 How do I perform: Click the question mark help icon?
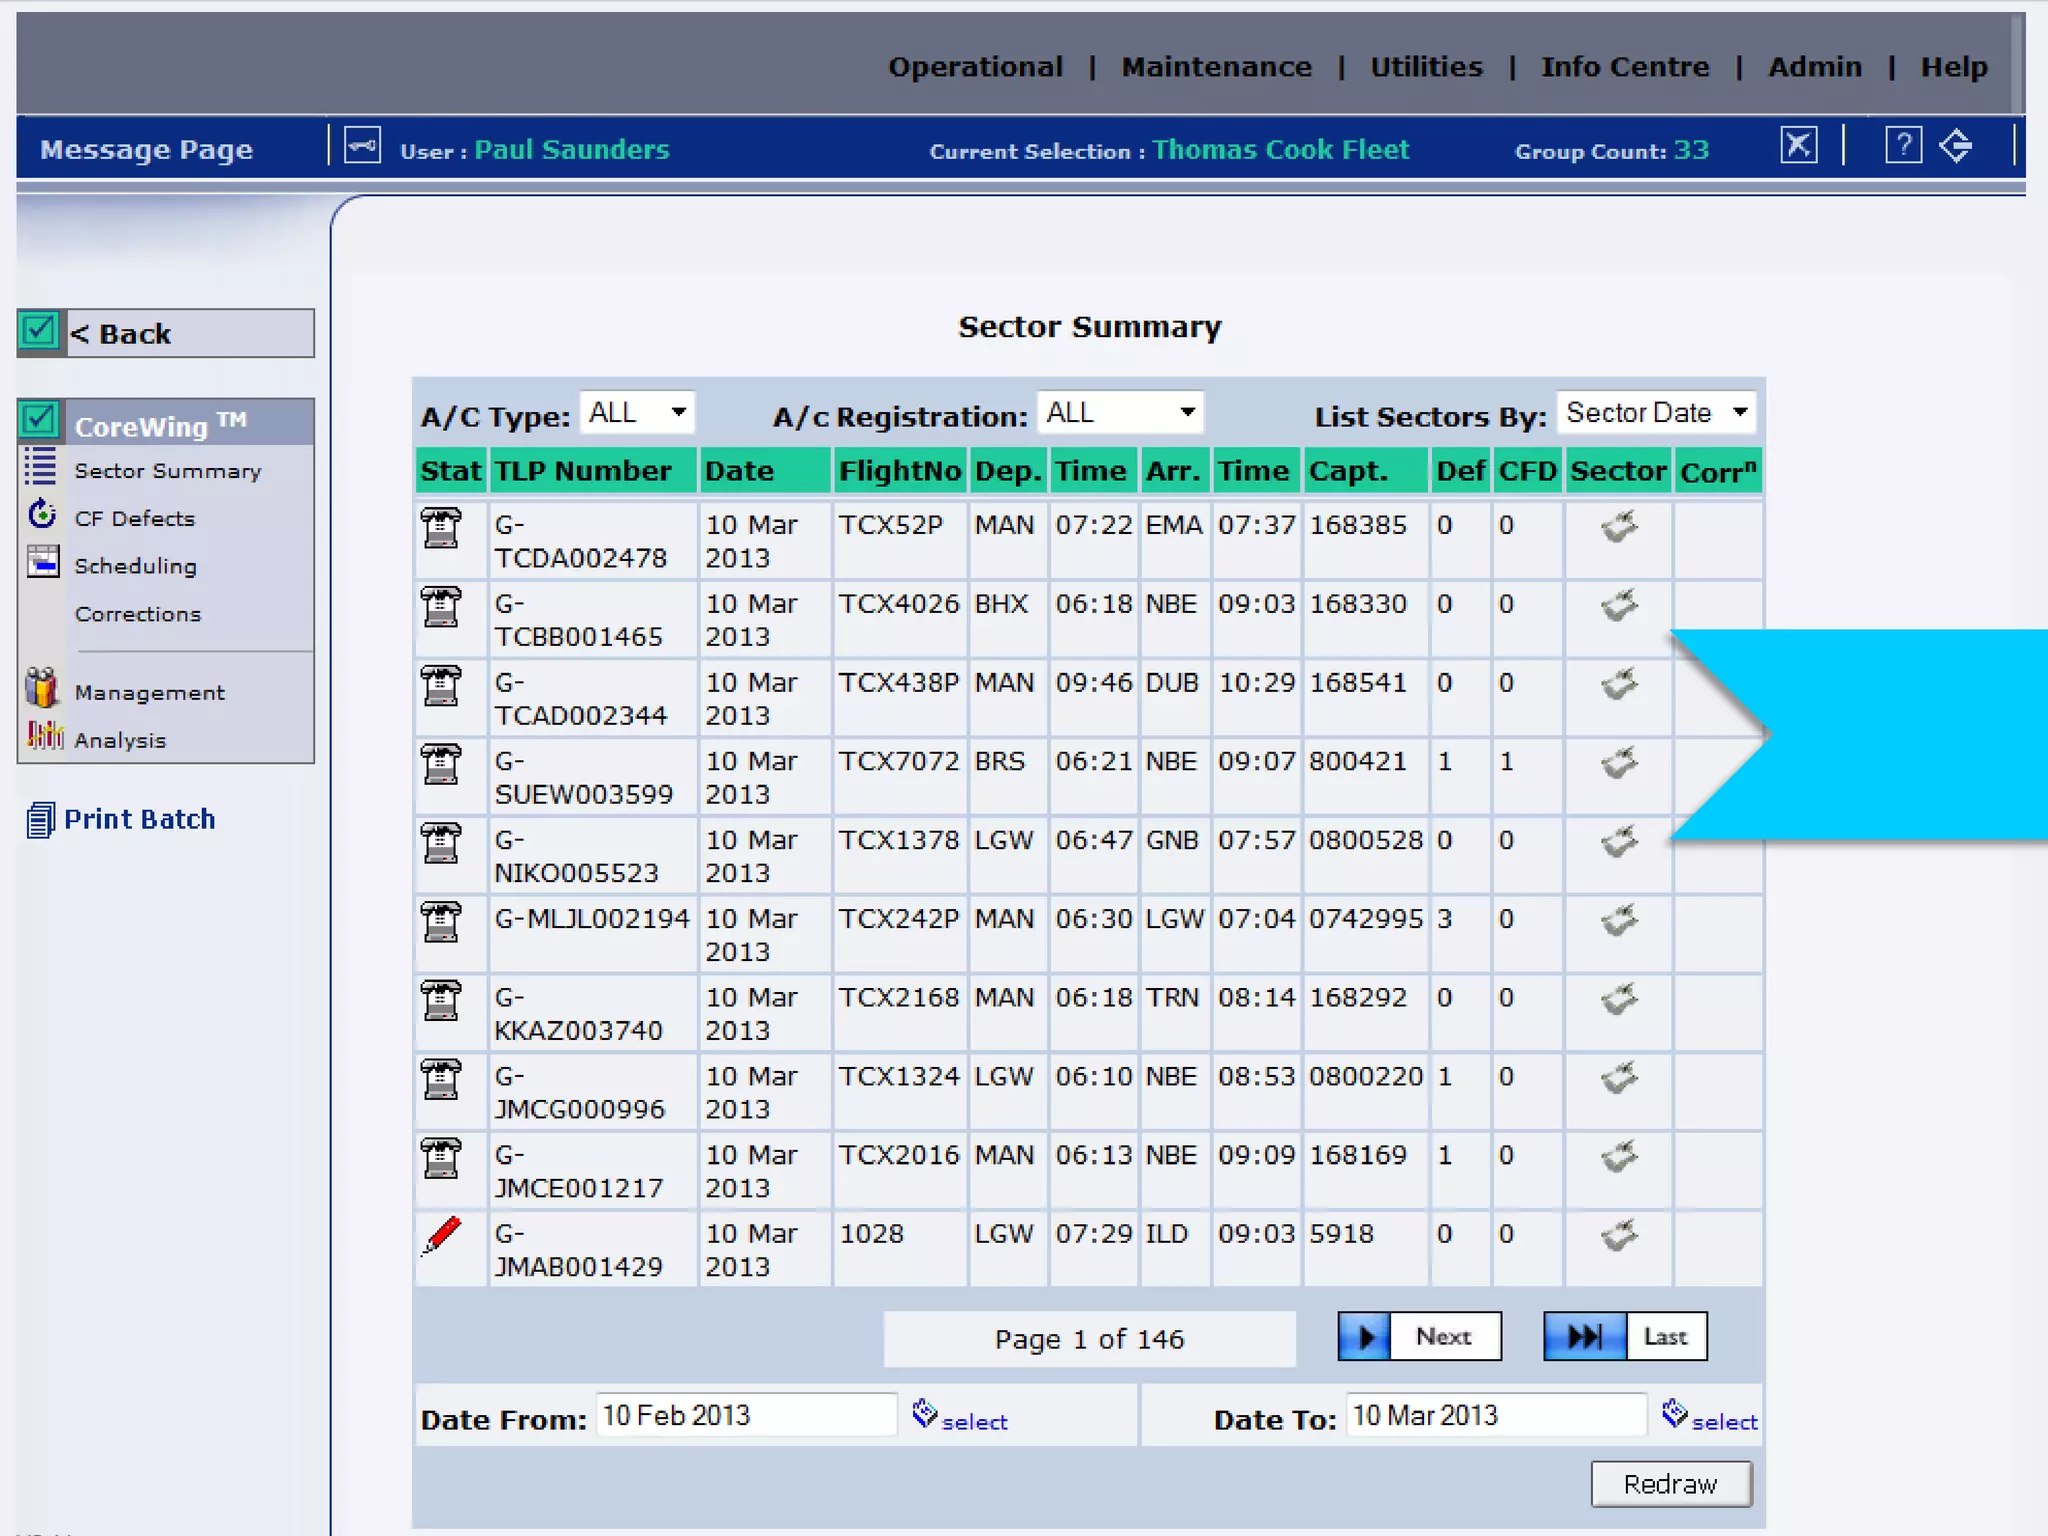pyautogui.click(x=1903, y=146)
